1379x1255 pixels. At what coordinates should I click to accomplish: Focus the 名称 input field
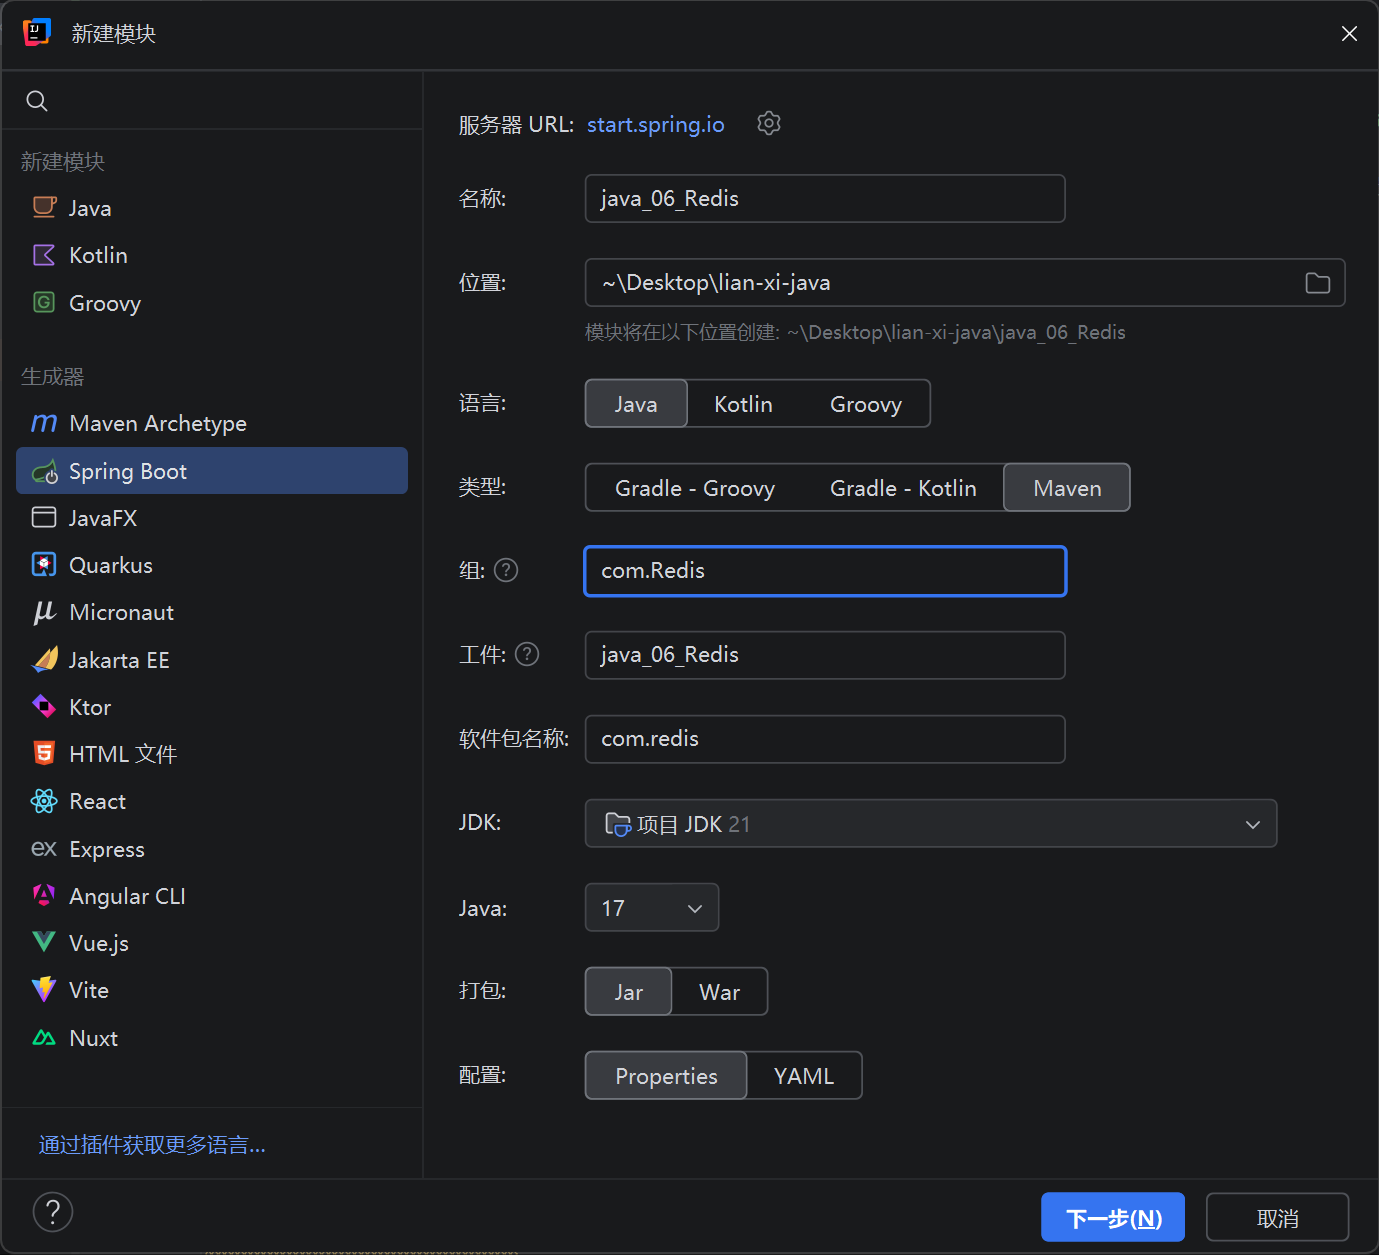click(825, 199)
